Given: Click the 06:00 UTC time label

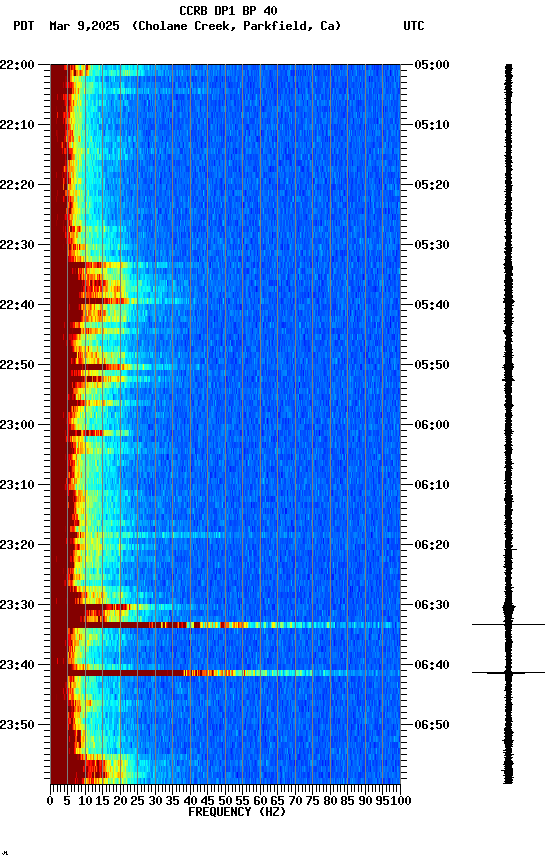Looking at the screenshot, I should [x=431, y=425].
